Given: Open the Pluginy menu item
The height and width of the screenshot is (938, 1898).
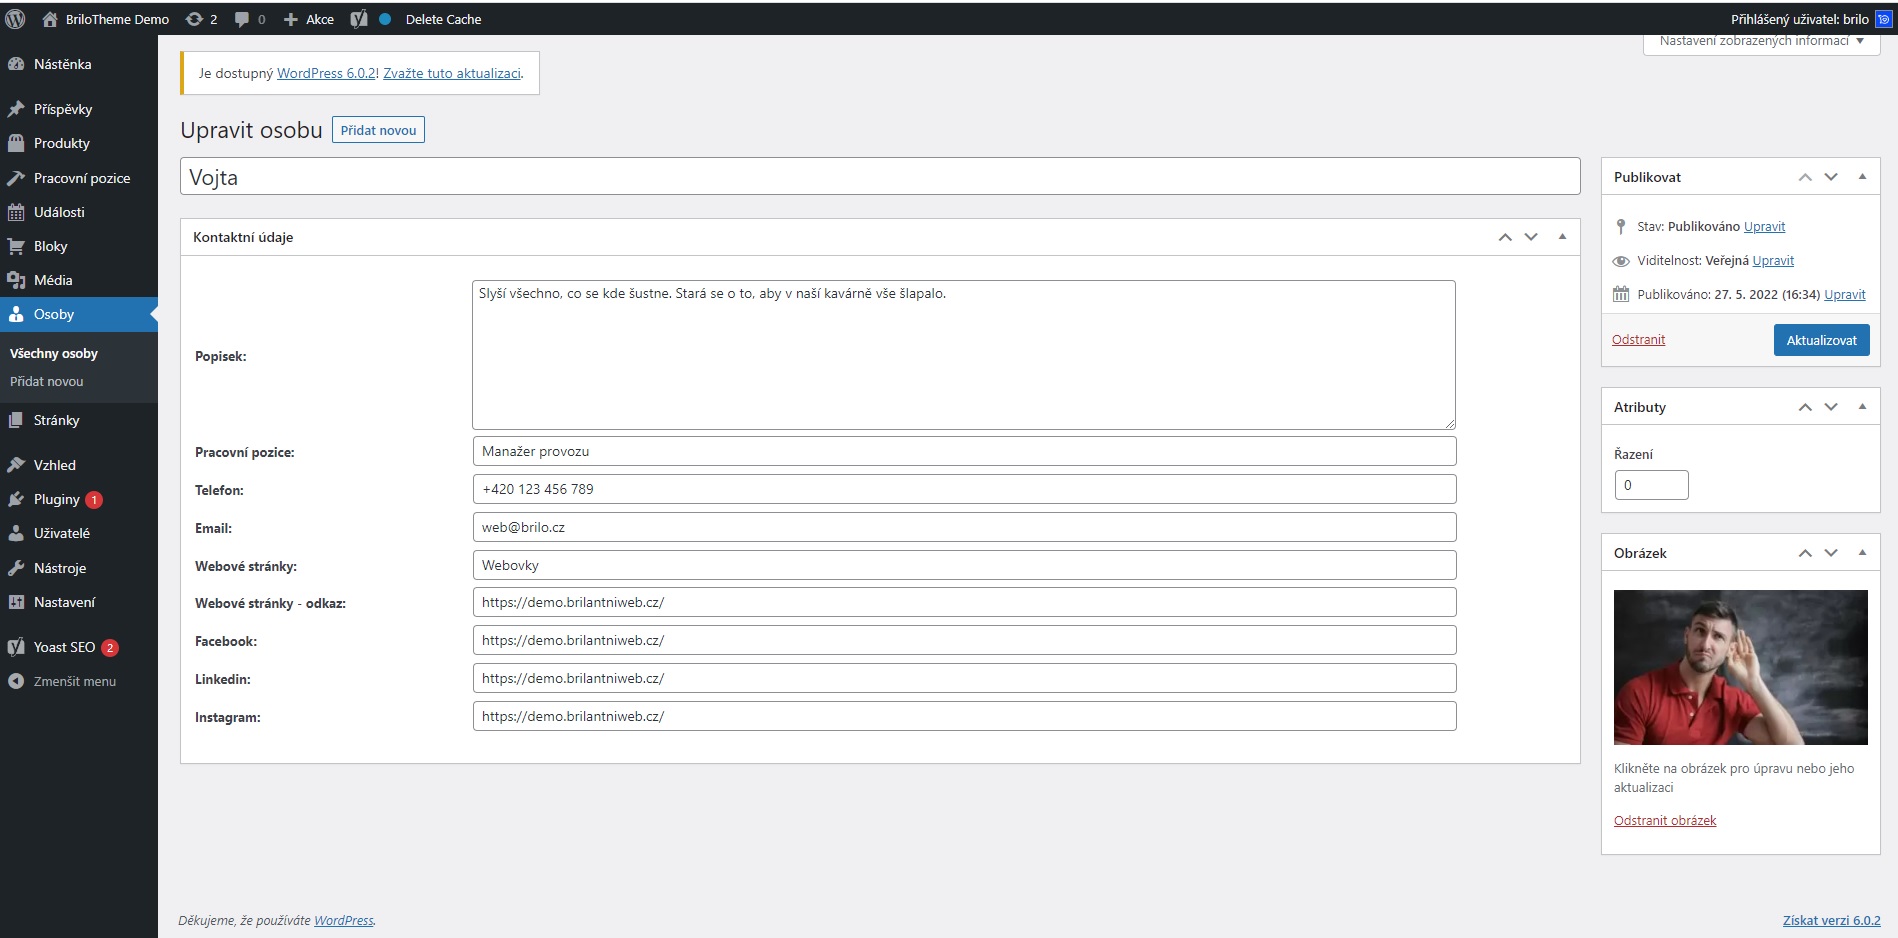Looking at the screenshot, I should [x=56, y=499].
